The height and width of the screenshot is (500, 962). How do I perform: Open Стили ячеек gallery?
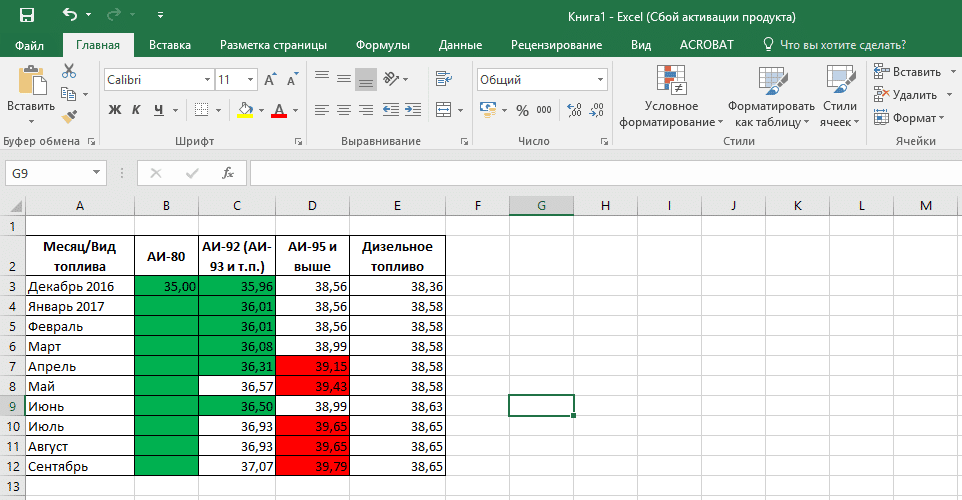tap(840, 96)
